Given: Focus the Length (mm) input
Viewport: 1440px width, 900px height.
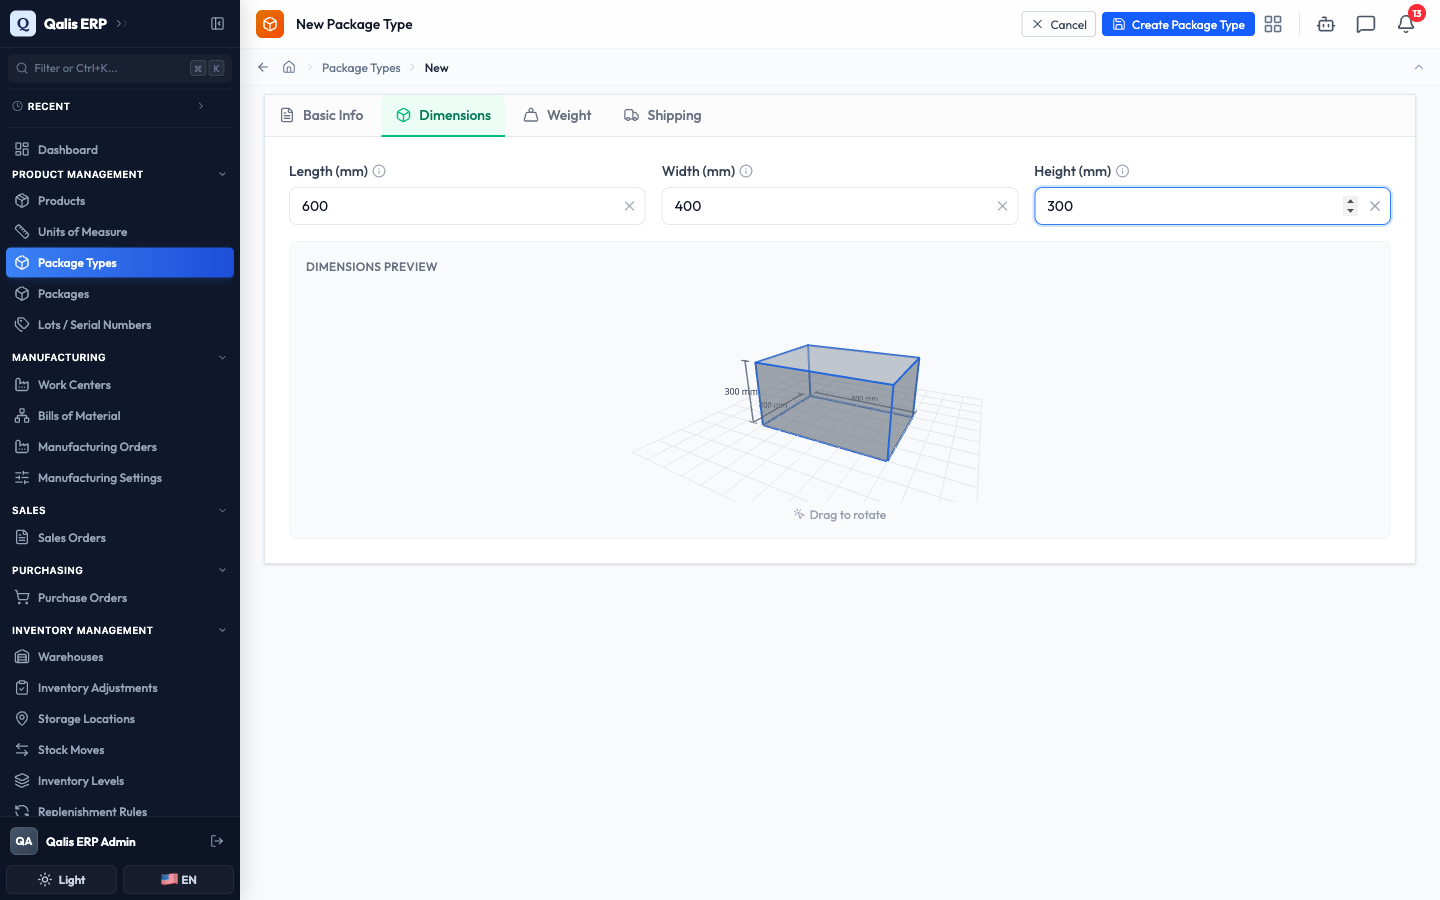Looking at the screenshot, I should [467, 206].
